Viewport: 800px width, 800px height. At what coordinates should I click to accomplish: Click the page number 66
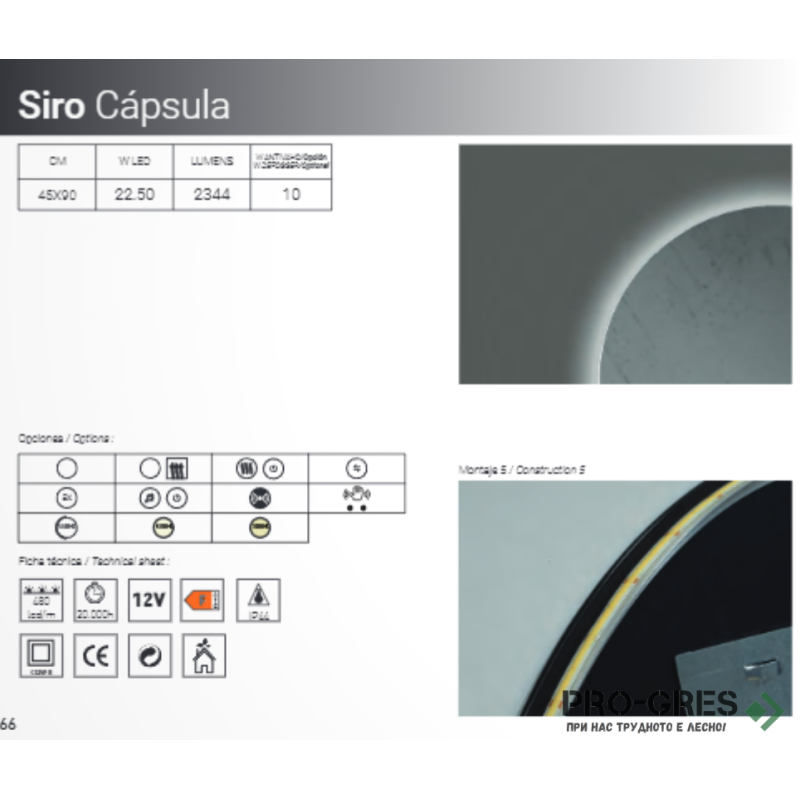click(x=8, y=723)
